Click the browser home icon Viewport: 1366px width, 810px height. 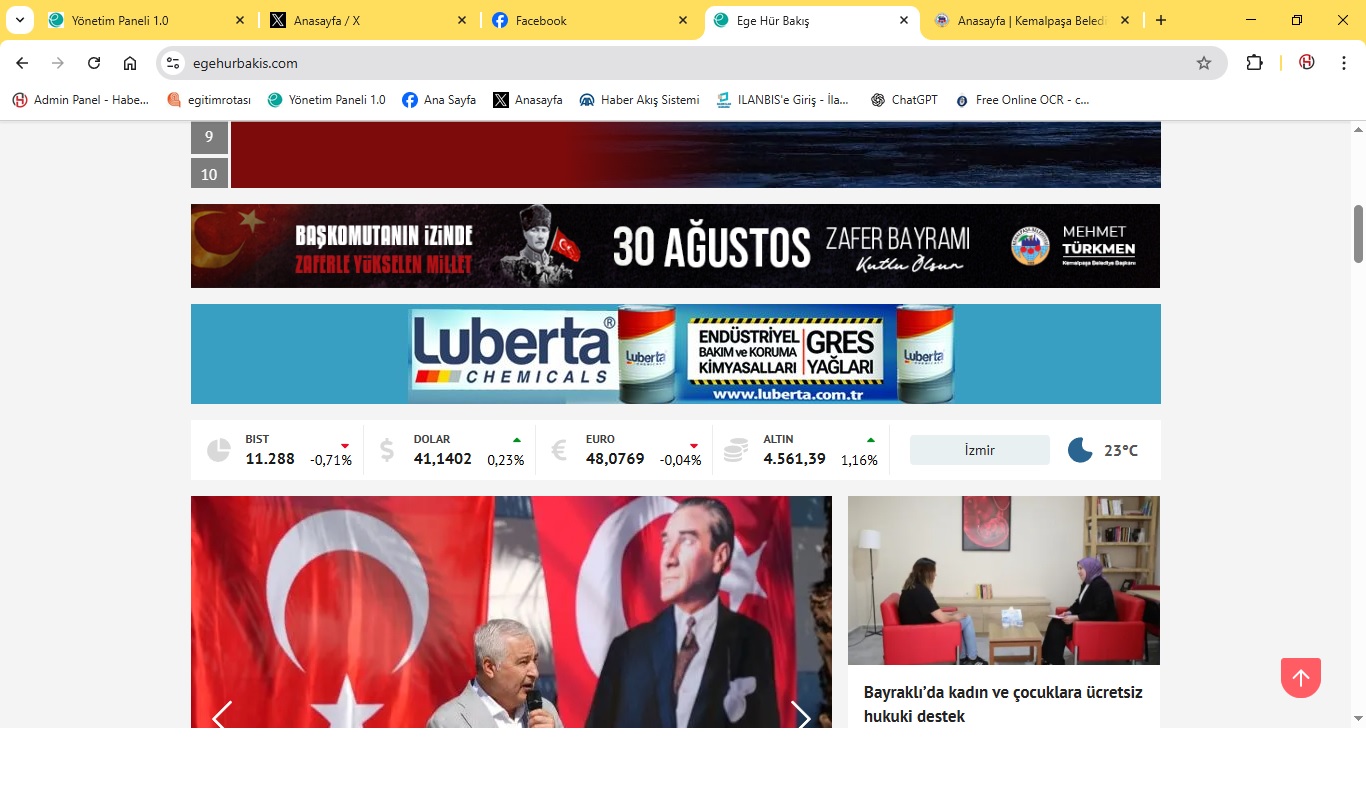click(130, 63)
